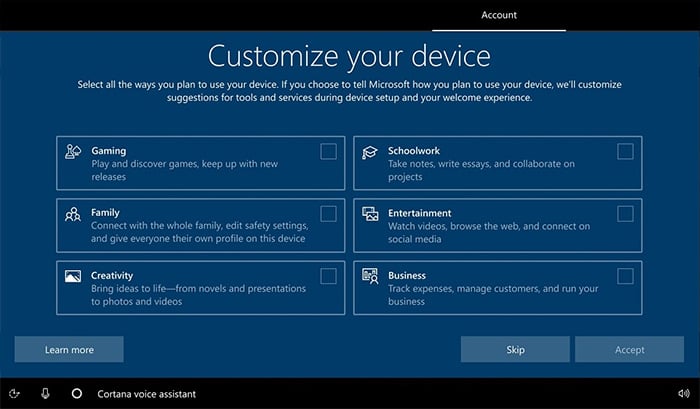The image size is (700, 409).
Task: Click the Creativity picture icon
Action: pos(73,276)
